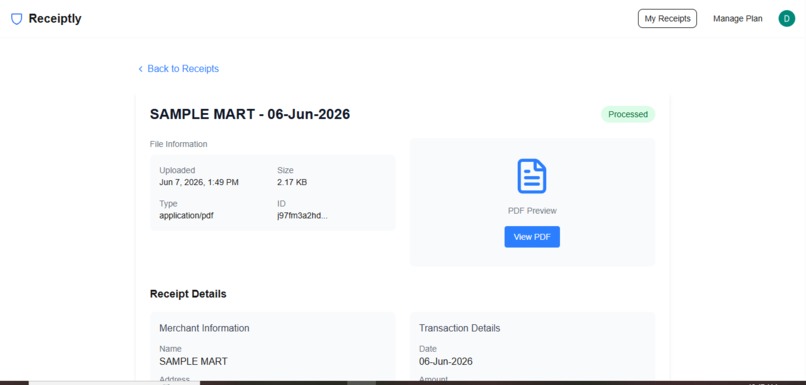The height and width of the screenshot is (385, 806).
Task: Select the SAMPLE MART - 06-Jun-2026 title
Action: click(250, 114)
